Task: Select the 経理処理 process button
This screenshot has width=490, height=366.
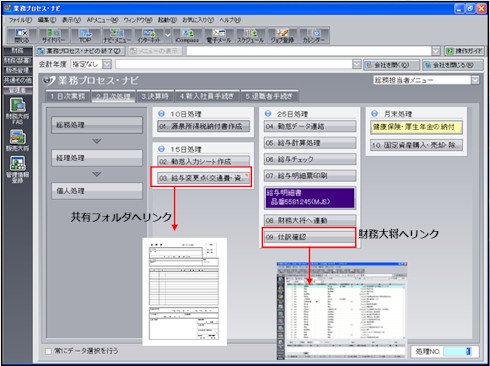Action: click(97, 158)
